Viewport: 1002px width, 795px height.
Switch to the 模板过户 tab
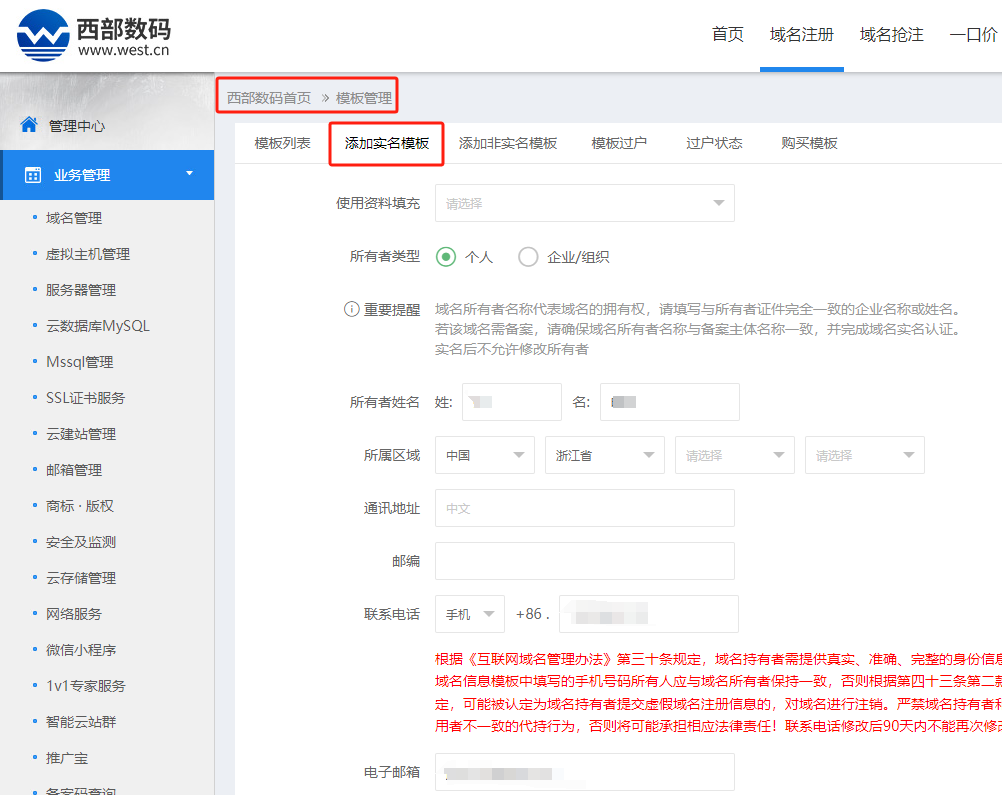pyautogui.click(x=619, y=143)
